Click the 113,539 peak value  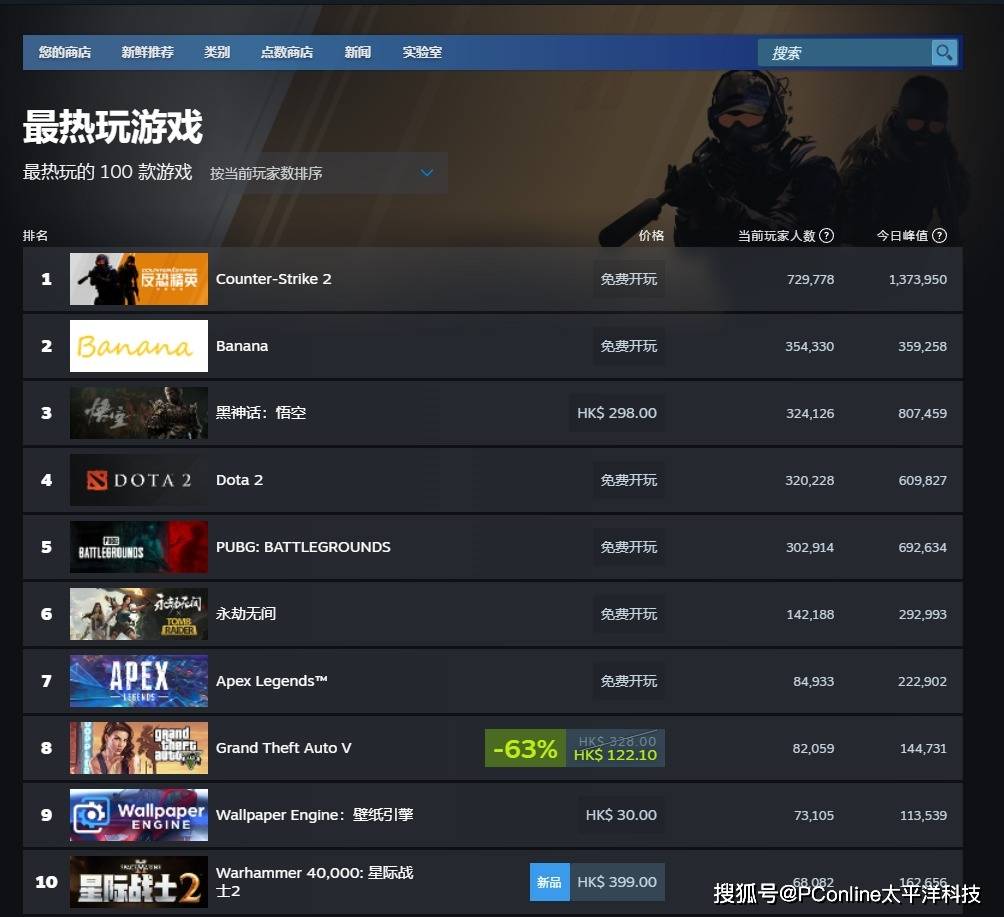coord(923,815)
